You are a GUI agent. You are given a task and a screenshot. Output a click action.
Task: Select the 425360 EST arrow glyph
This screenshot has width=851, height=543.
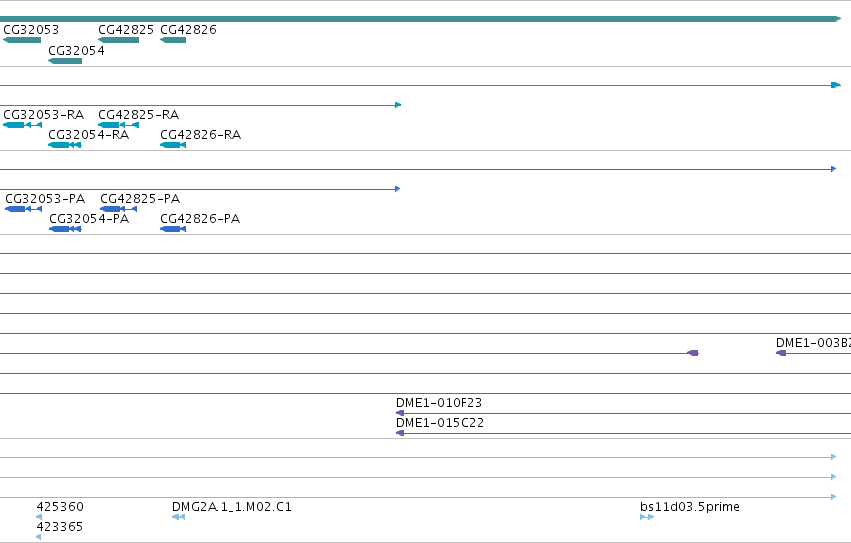(39, 517)
